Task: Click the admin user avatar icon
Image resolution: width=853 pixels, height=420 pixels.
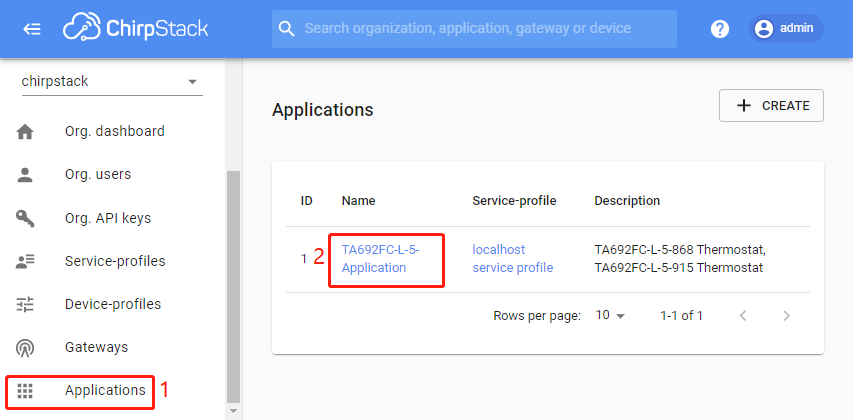Action: point(764,29)
